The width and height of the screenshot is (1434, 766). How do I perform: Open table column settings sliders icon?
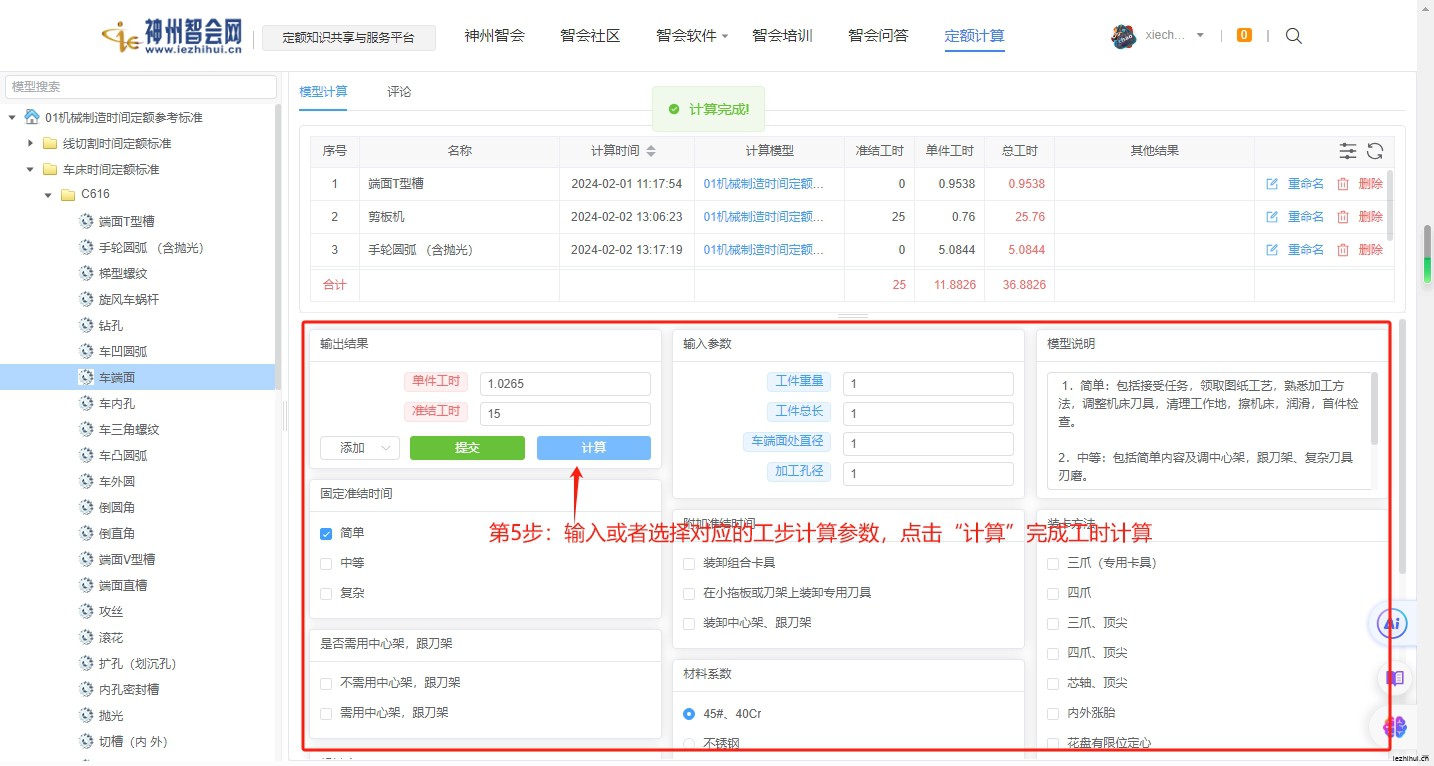tap(1348, 151)
